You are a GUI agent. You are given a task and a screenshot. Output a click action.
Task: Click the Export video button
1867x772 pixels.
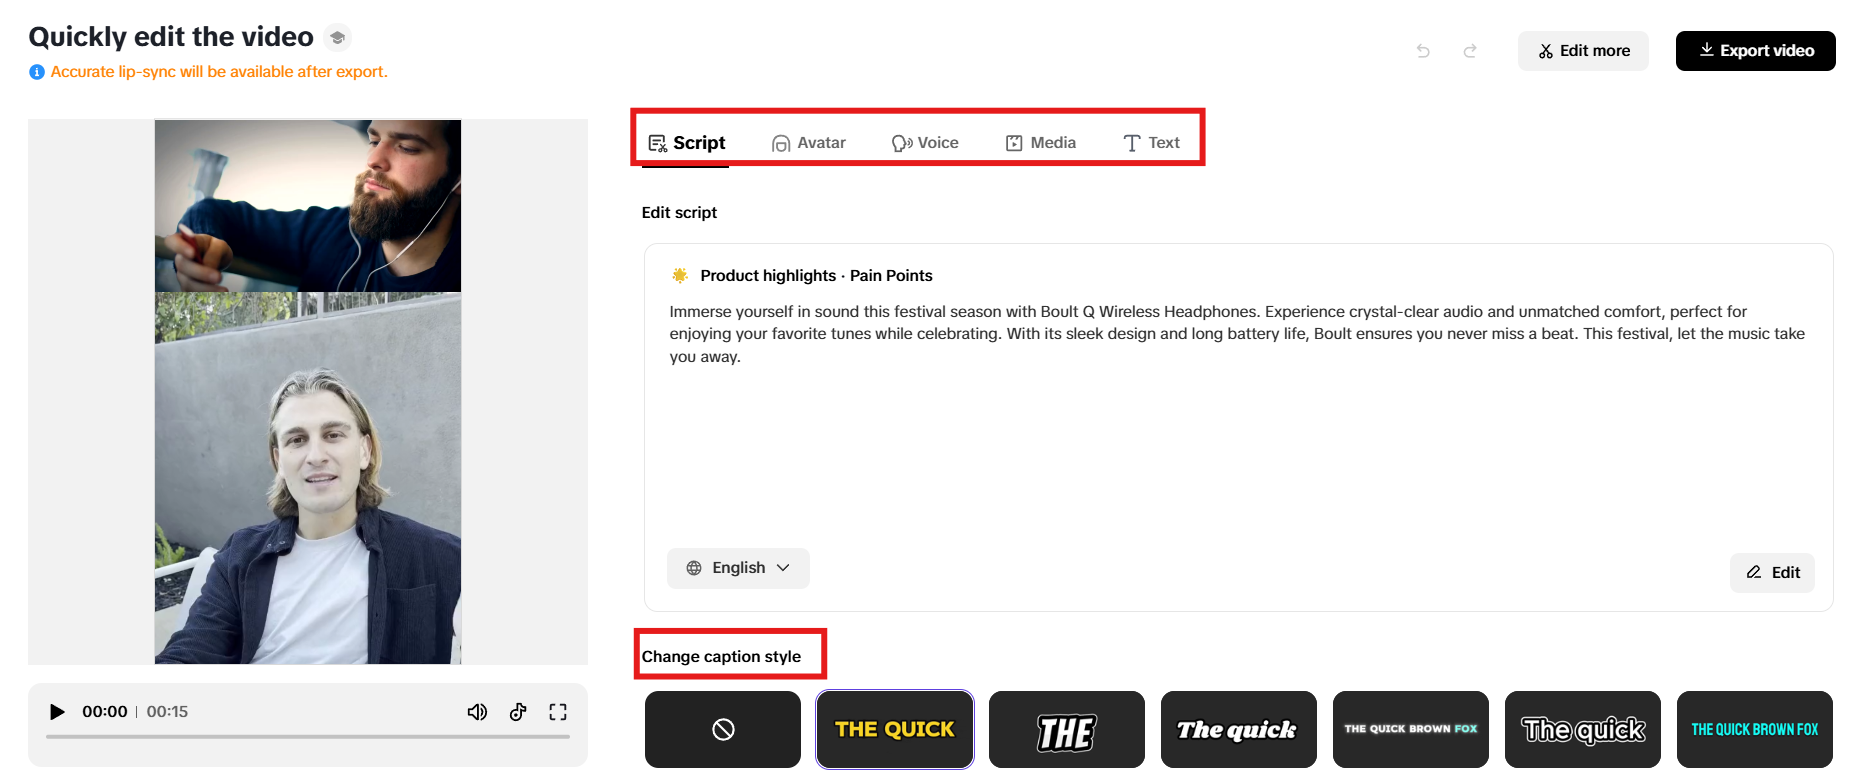click(x=1756, y=51)
